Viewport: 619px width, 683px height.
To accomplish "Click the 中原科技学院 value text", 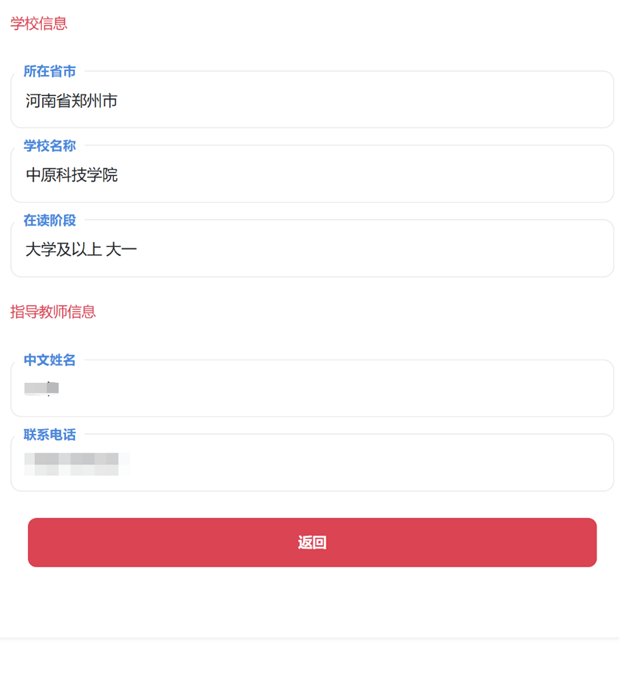I will click(72, 175).
